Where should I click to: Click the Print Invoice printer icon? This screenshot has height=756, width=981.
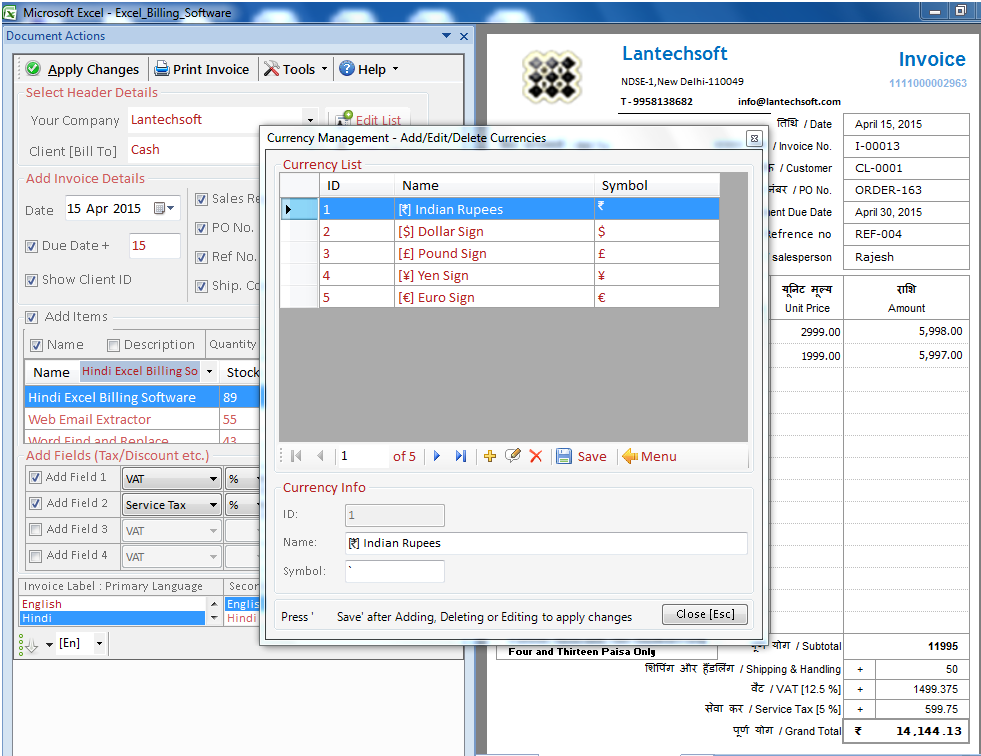(x=162, y=69)
